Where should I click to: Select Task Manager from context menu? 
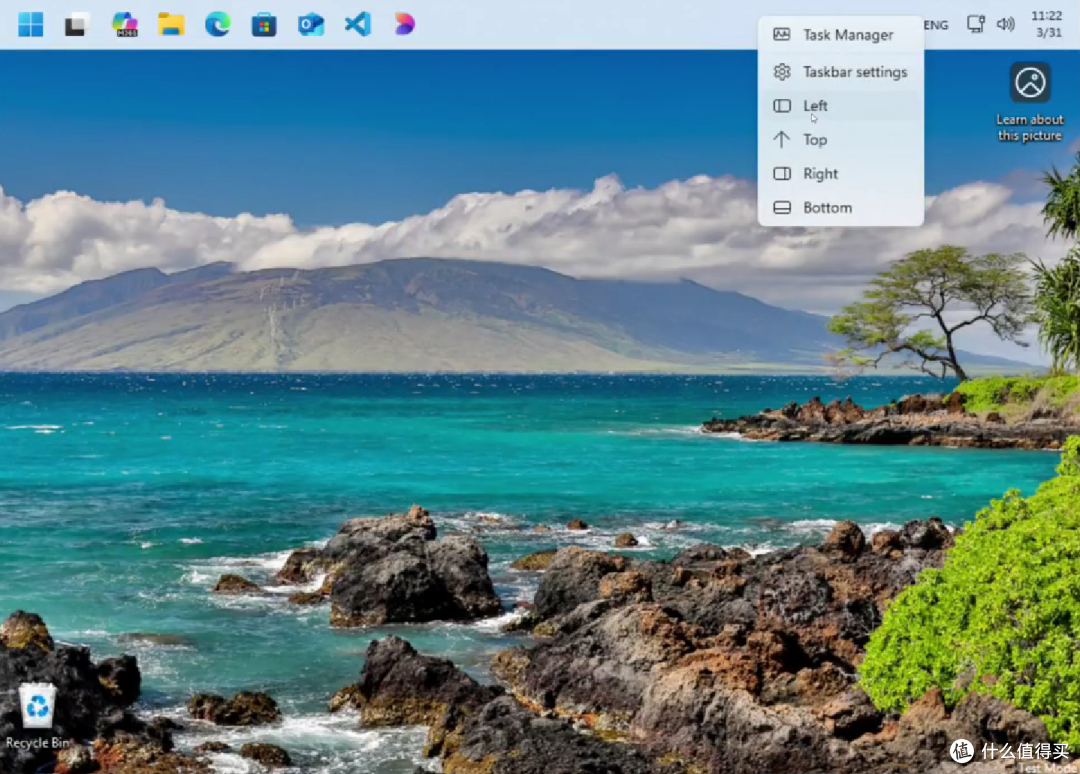(x=840, y=34)
